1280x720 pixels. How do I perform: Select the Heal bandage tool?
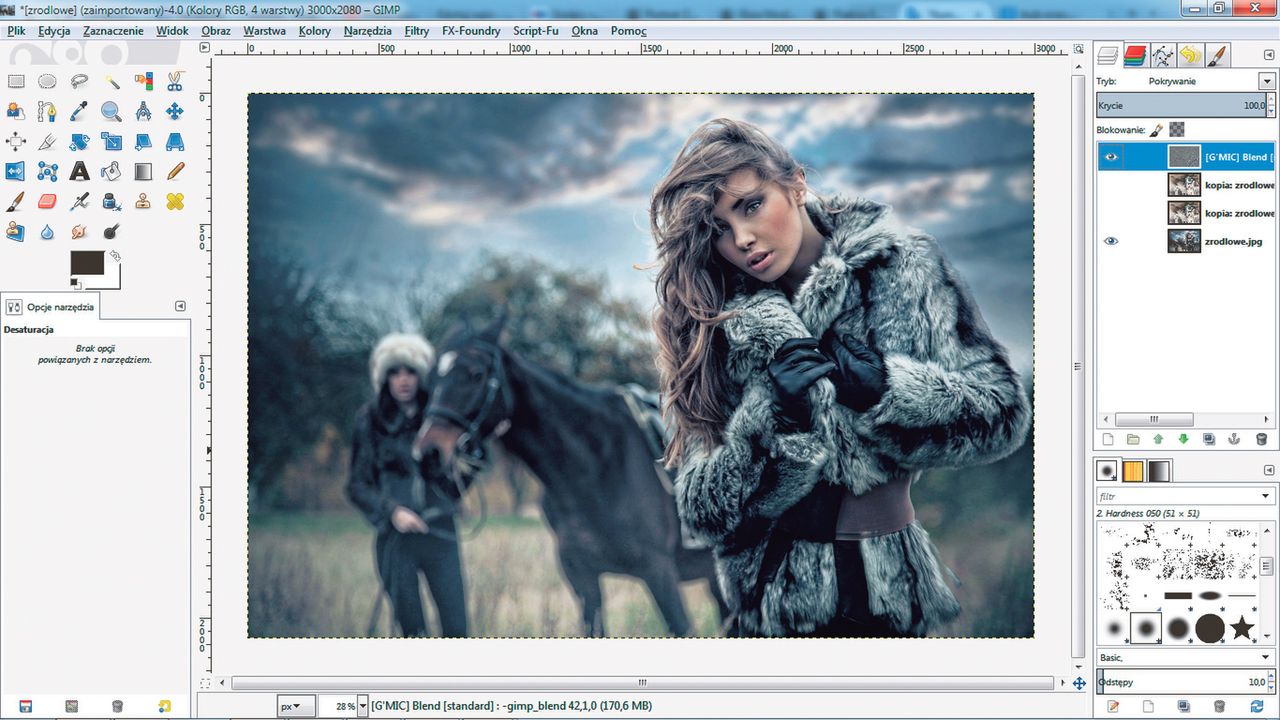click(x=175, y=201)
